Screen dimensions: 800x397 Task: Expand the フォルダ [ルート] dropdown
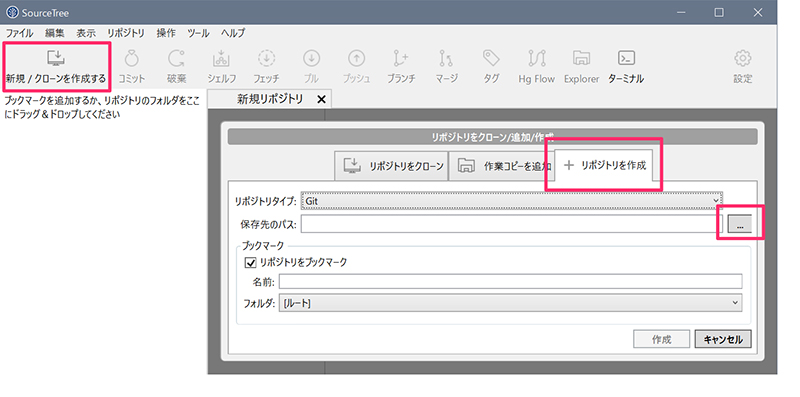pos(510,303)
